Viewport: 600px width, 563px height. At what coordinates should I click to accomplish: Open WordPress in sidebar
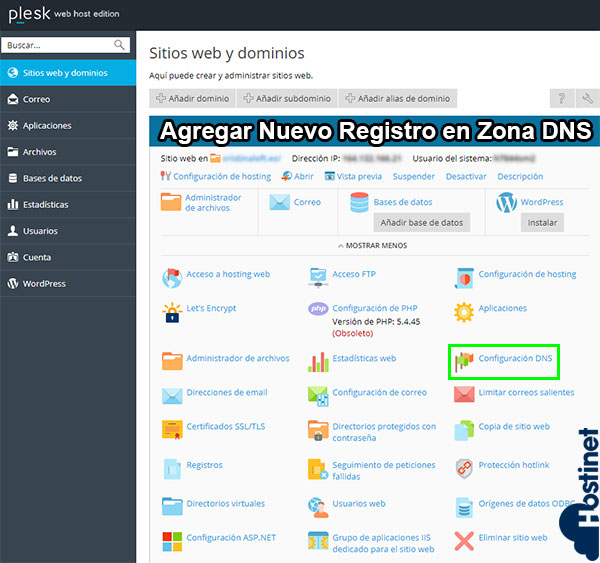(68, 284)
